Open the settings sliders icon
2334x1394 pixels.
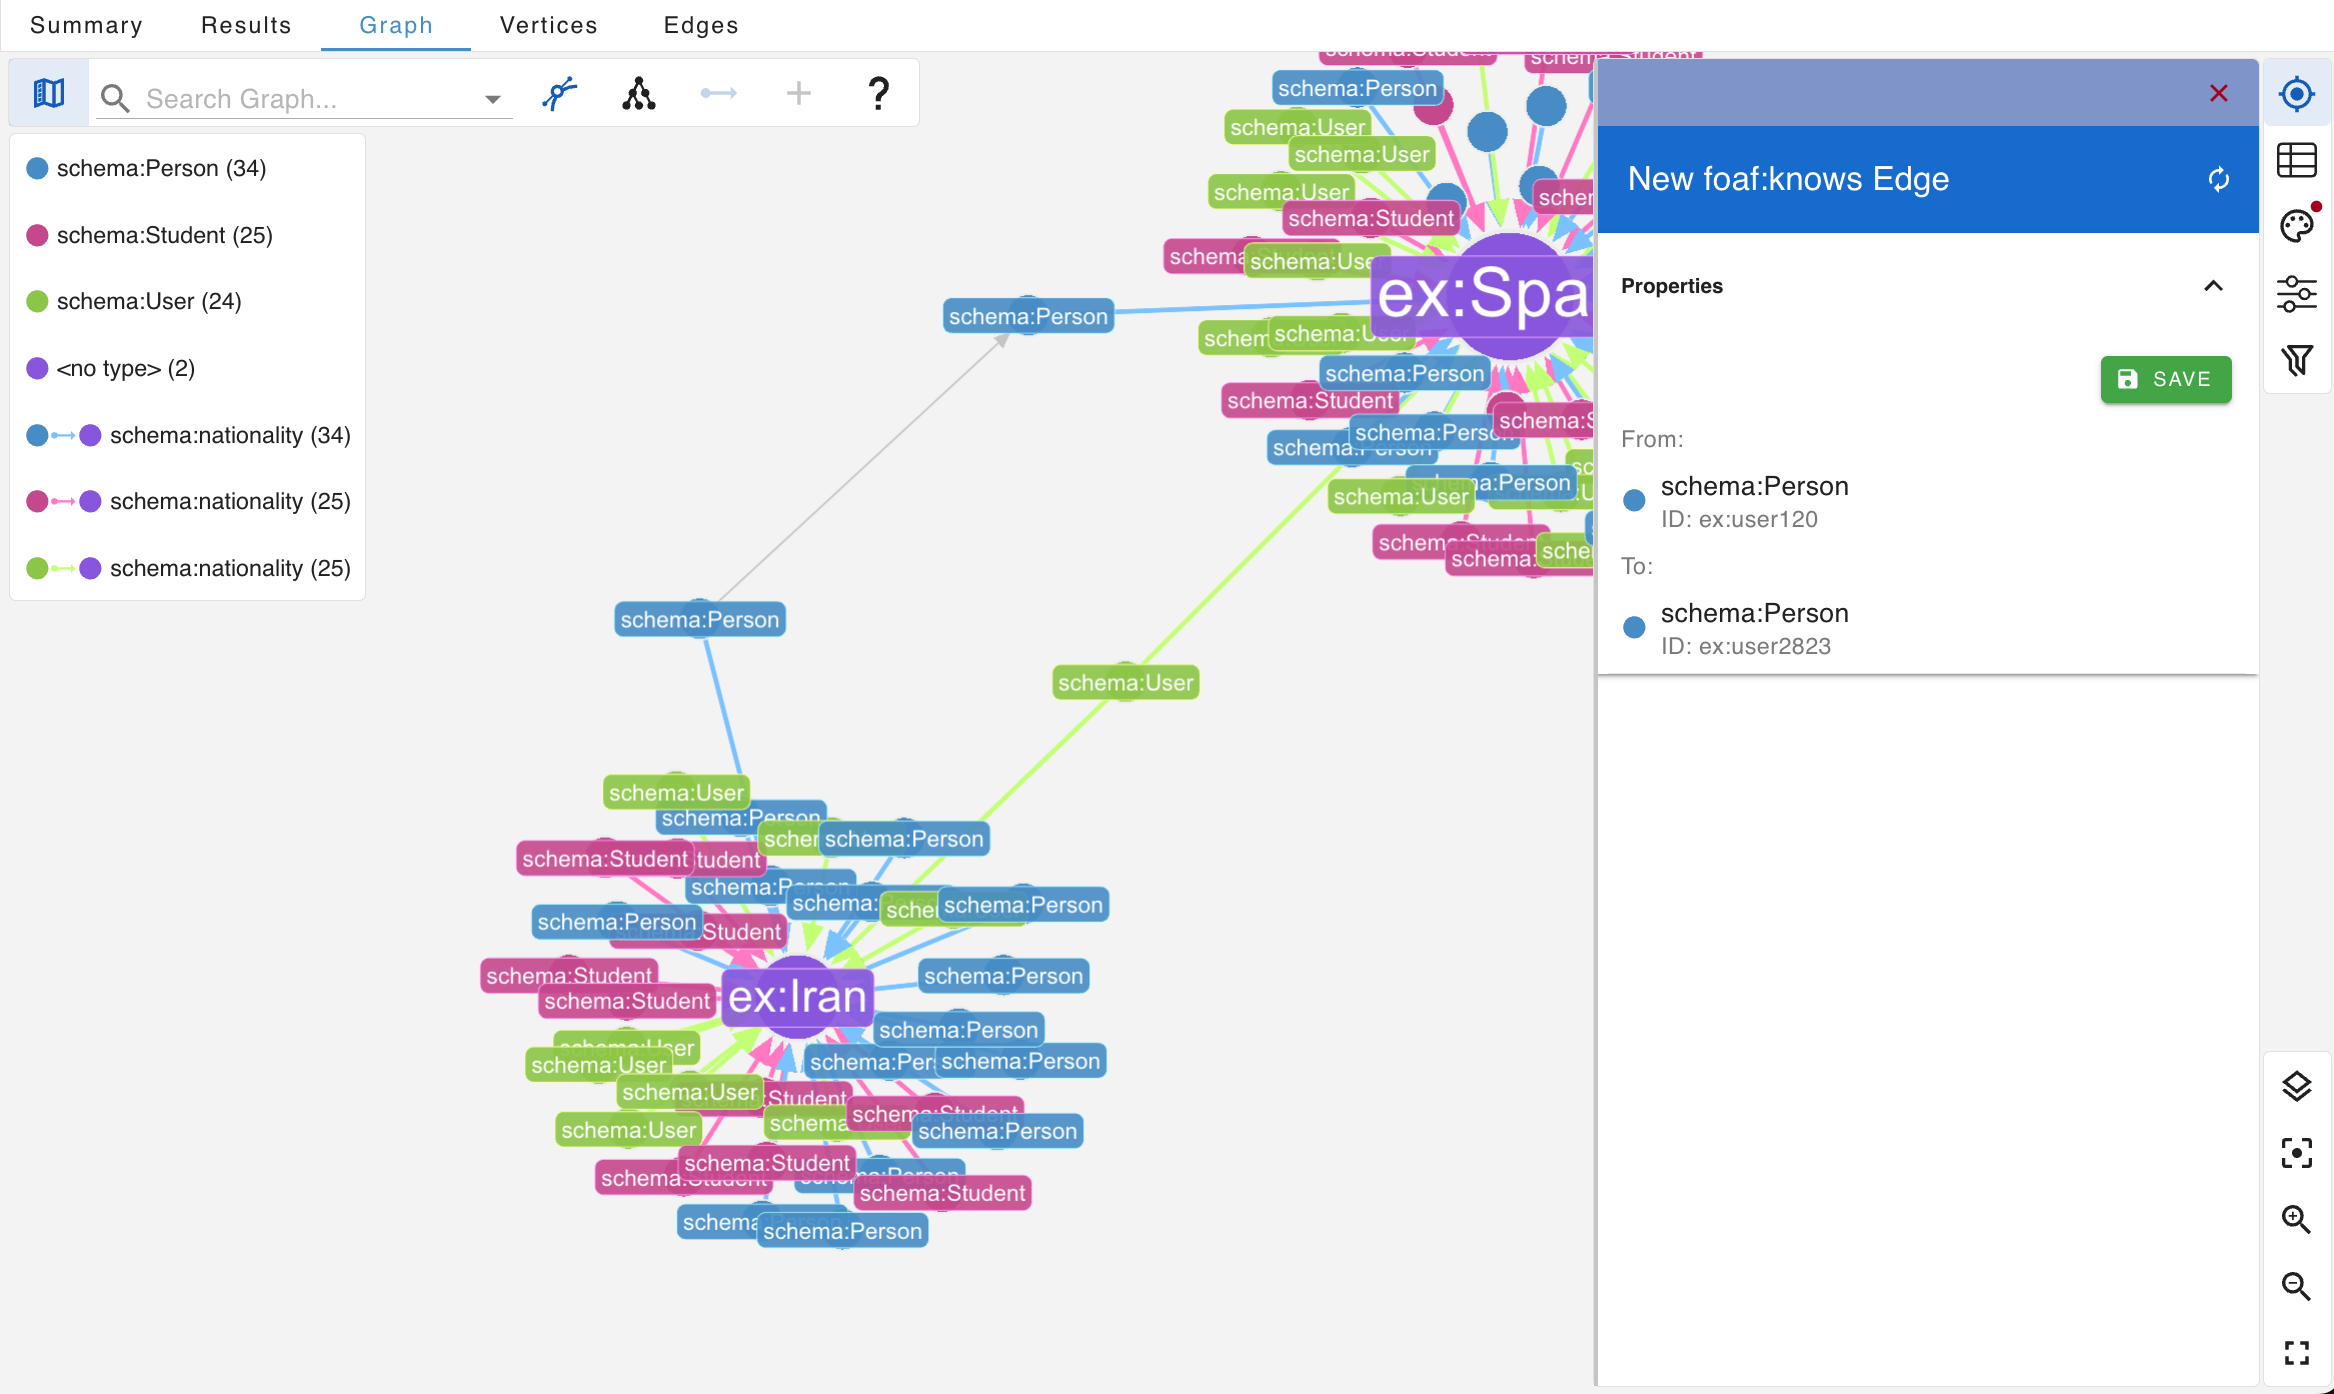2296,293
